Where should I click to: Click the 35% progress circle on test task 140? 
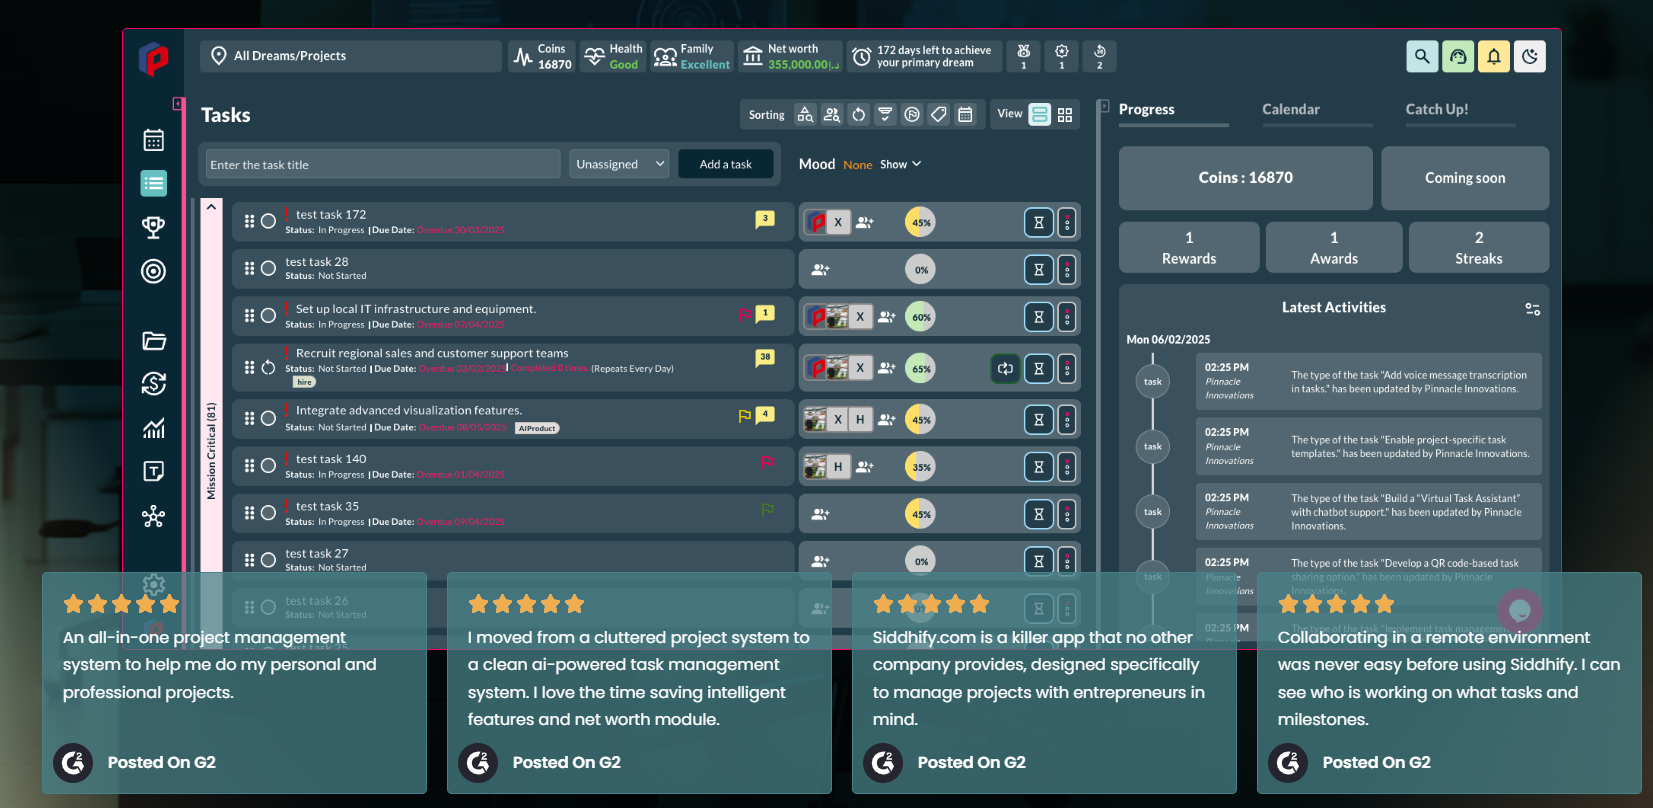[920, 467]
